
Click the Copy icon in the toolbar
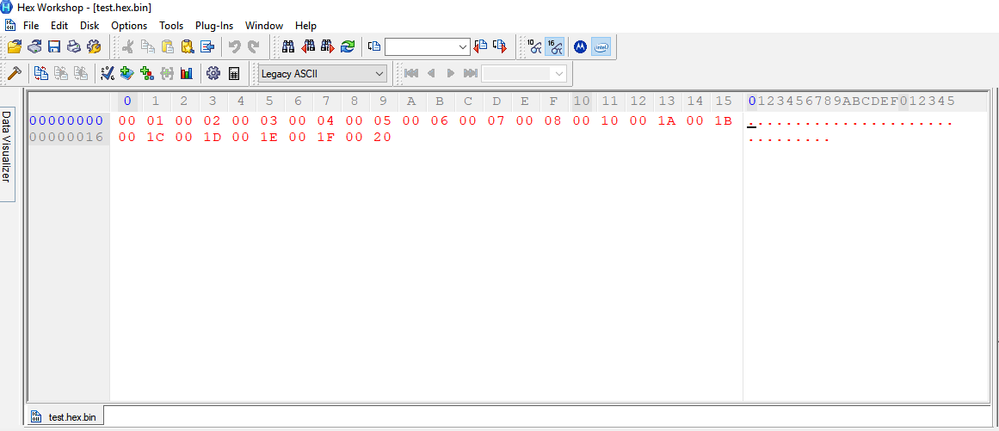click(148, 47)
